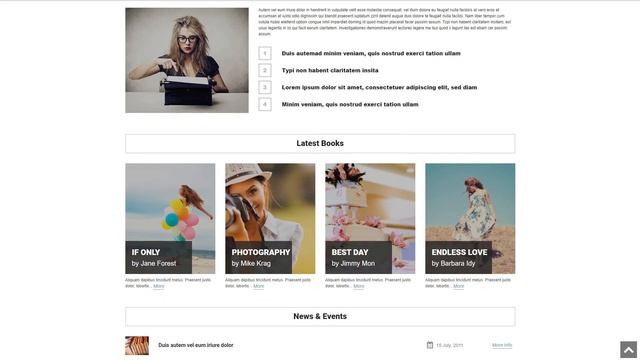Click the description text under Photography

268,283
